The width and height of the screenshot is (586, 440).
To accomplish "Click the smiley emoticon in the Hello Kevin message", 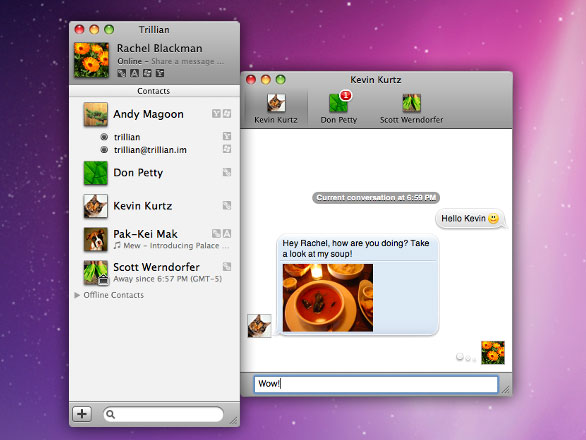I will point(493,218).
